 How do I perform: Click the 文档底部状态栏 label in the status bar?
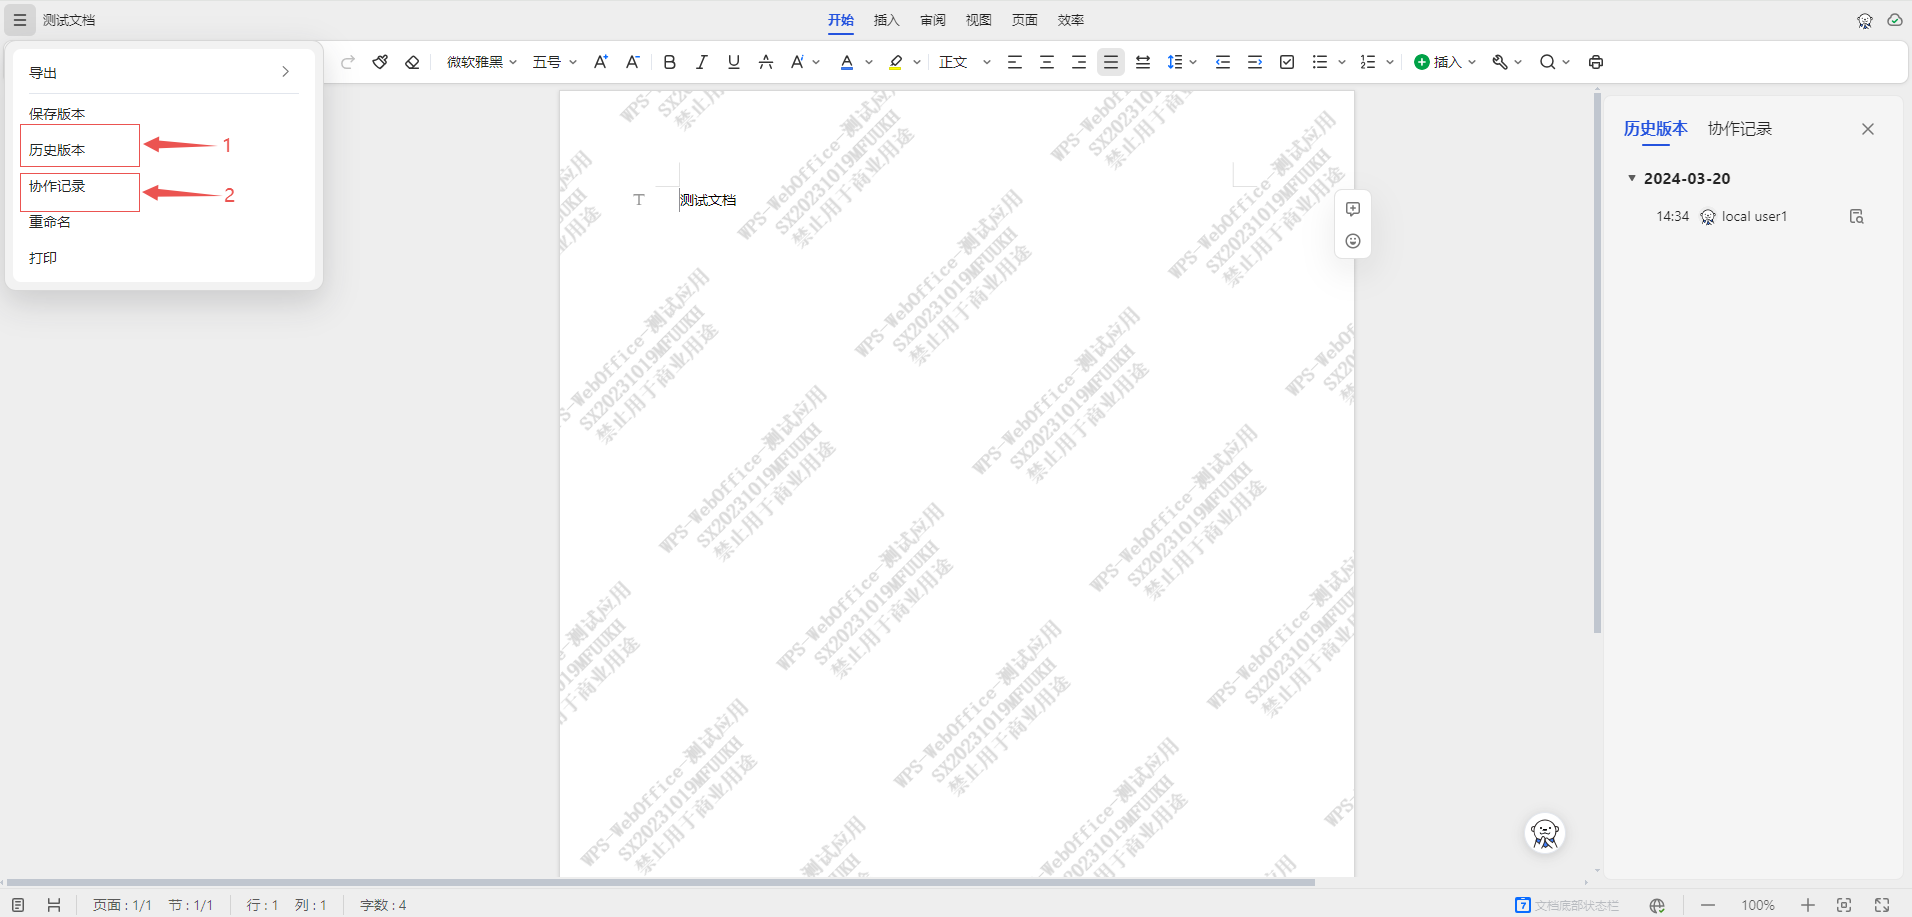tap(1577, 905)
